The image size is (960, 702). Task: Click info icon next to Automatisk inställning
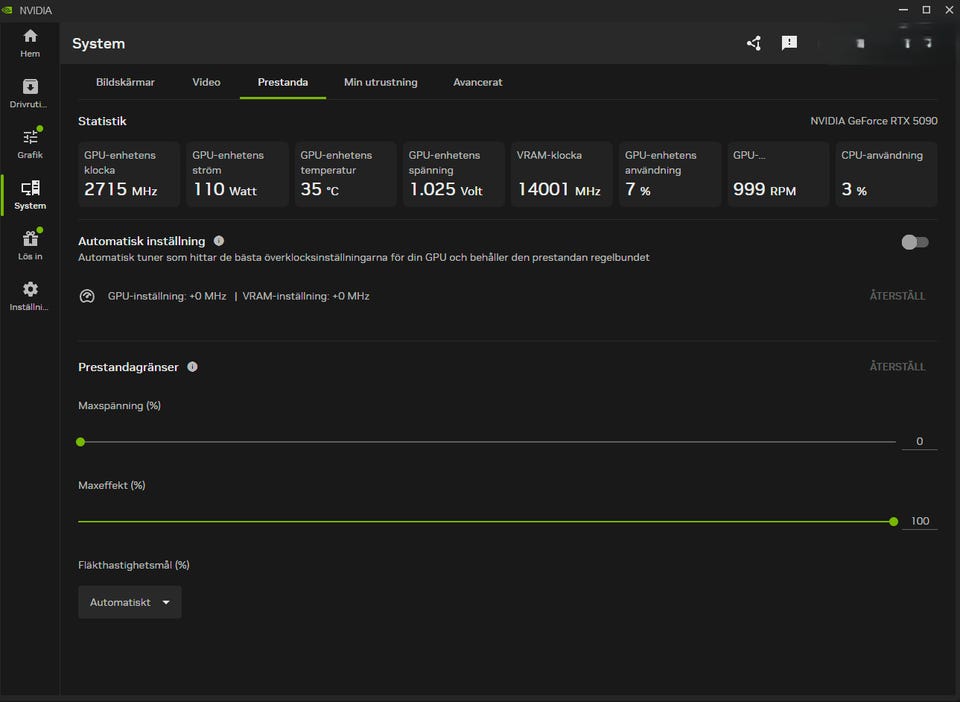219,241
